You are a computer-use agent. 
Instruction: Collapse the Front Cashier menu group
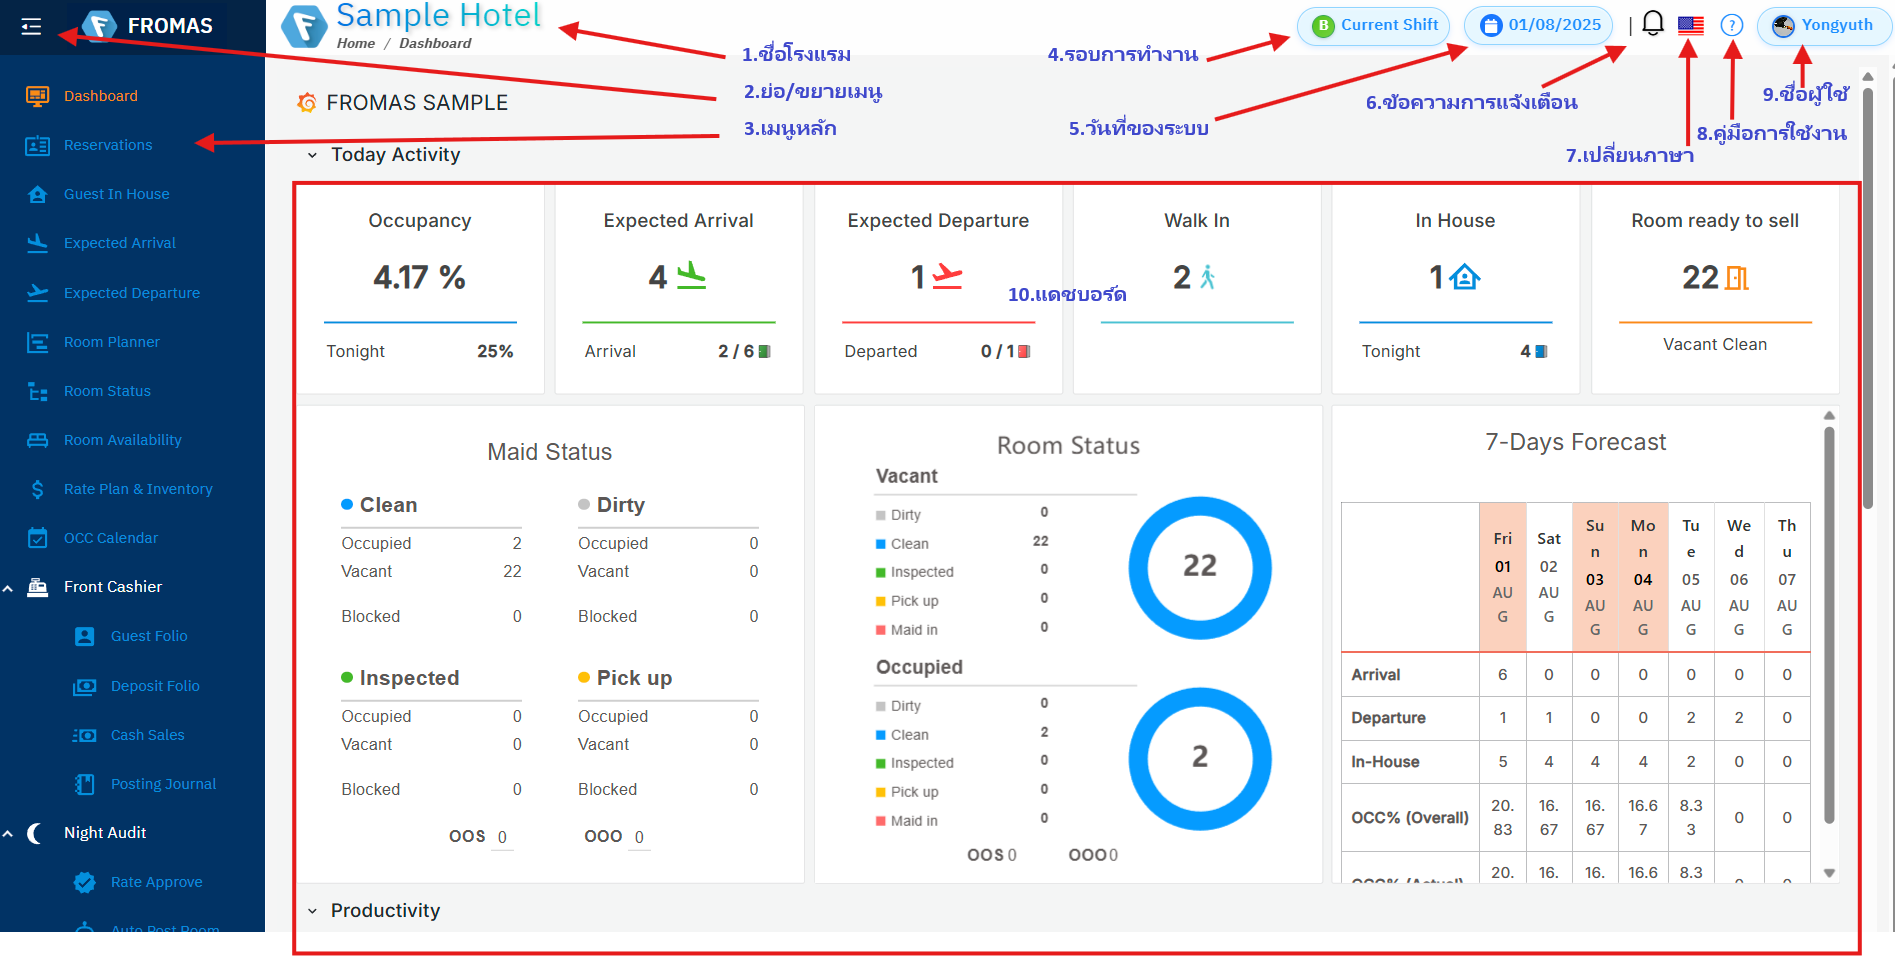[8, 588]
